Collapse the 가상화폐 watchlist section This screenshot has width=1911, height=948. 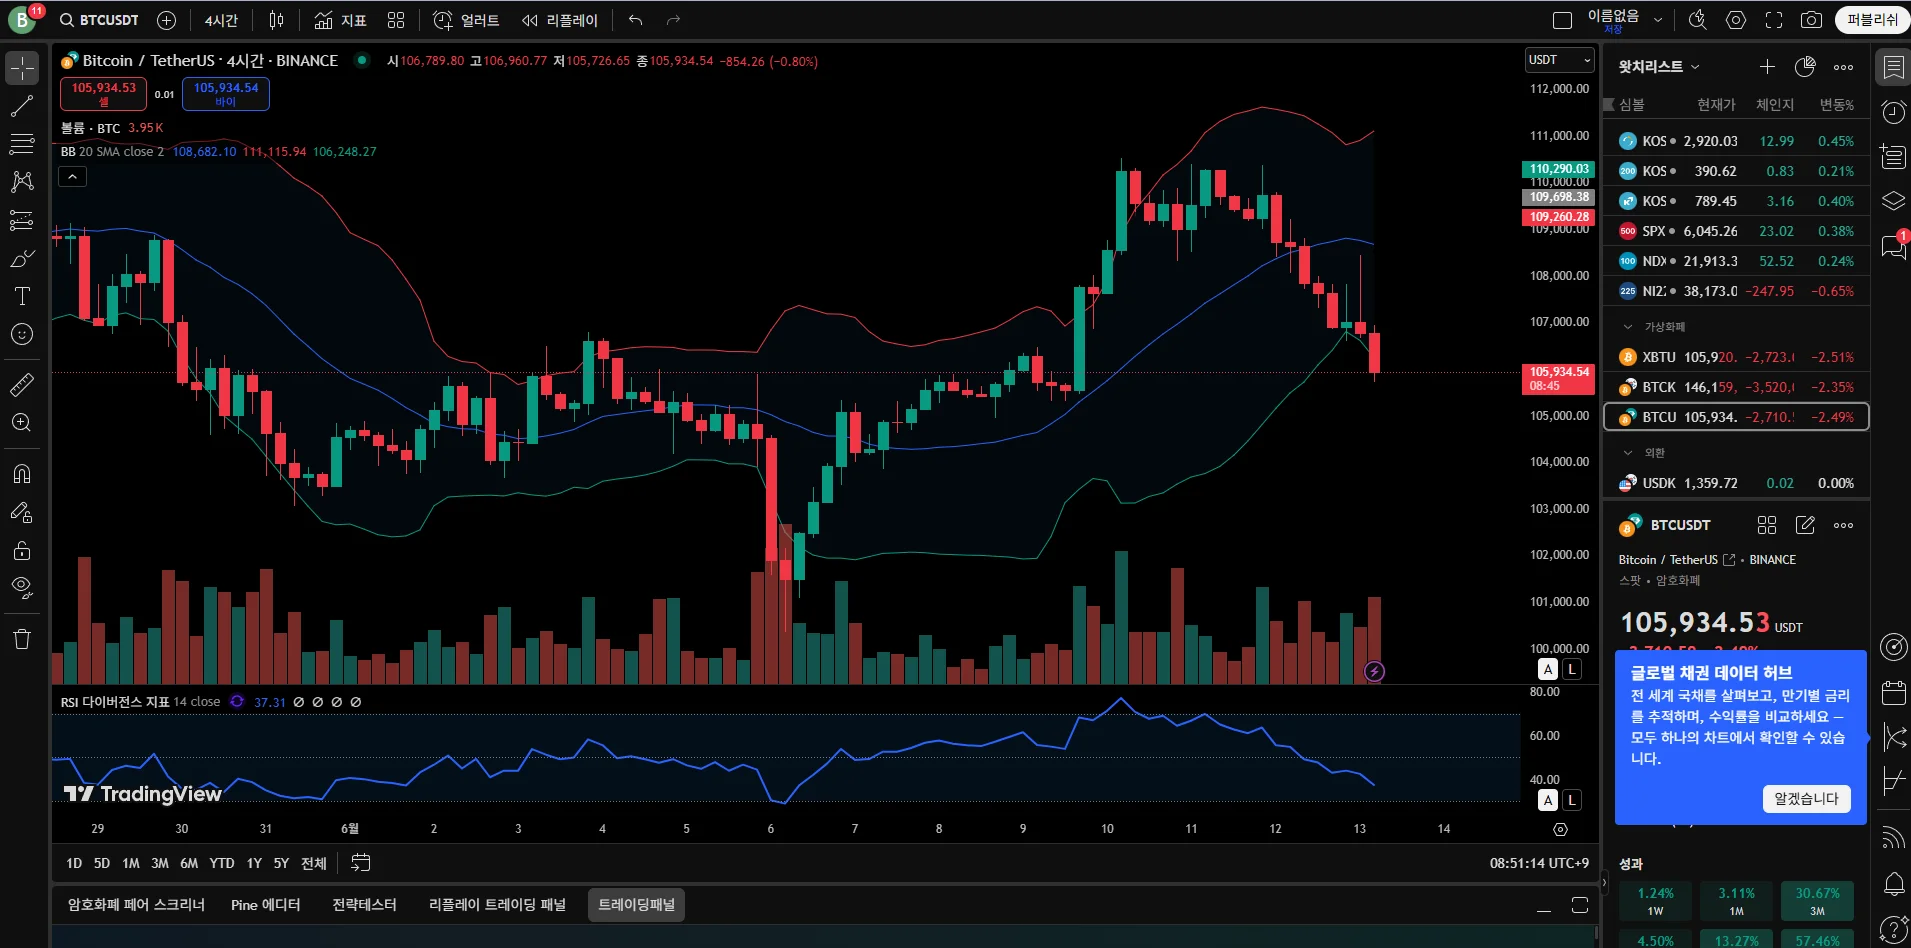(x=1628, y=327)
